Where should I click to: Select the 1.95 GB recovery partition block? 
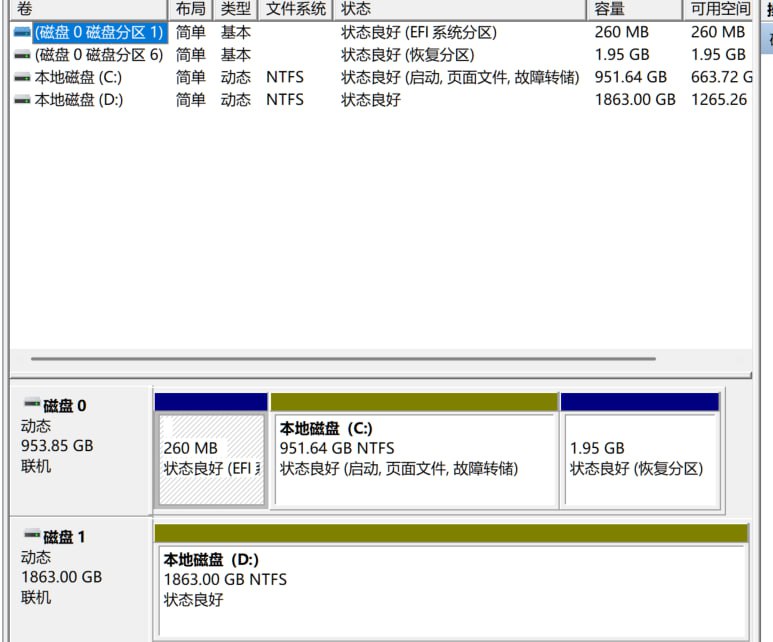tap(640, 460)
